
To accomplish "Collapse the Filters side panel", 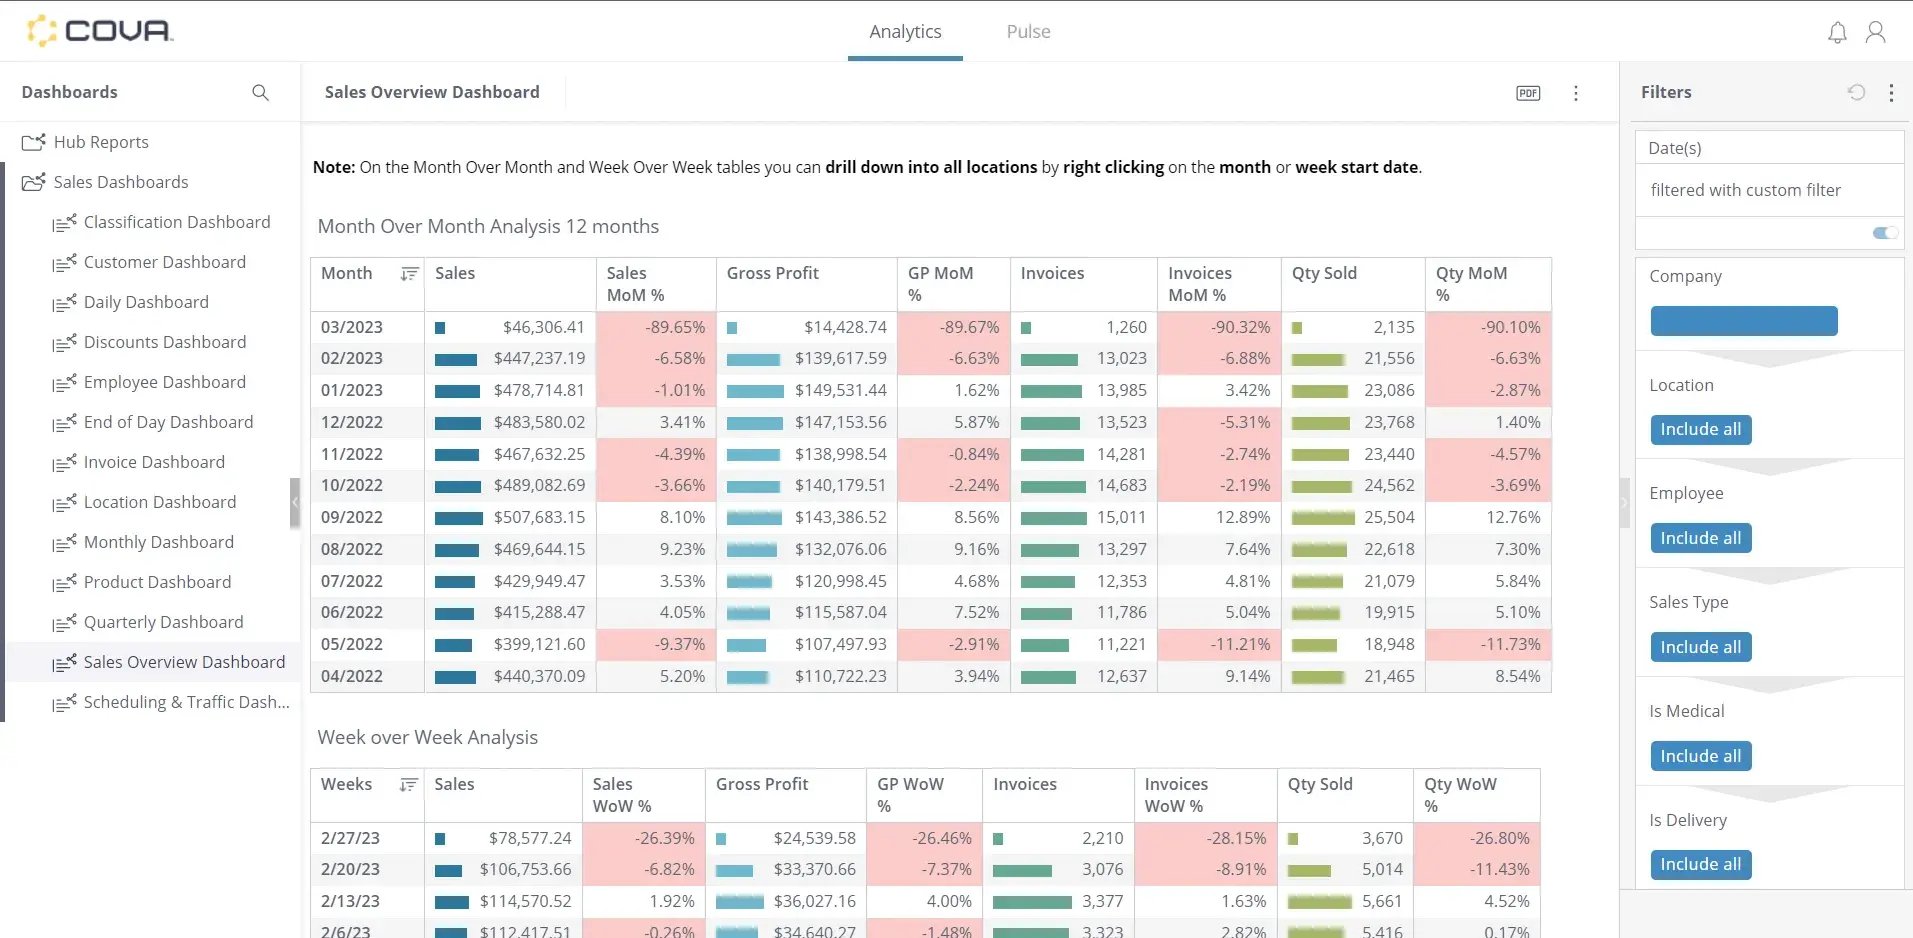I will click(1625, 503).
